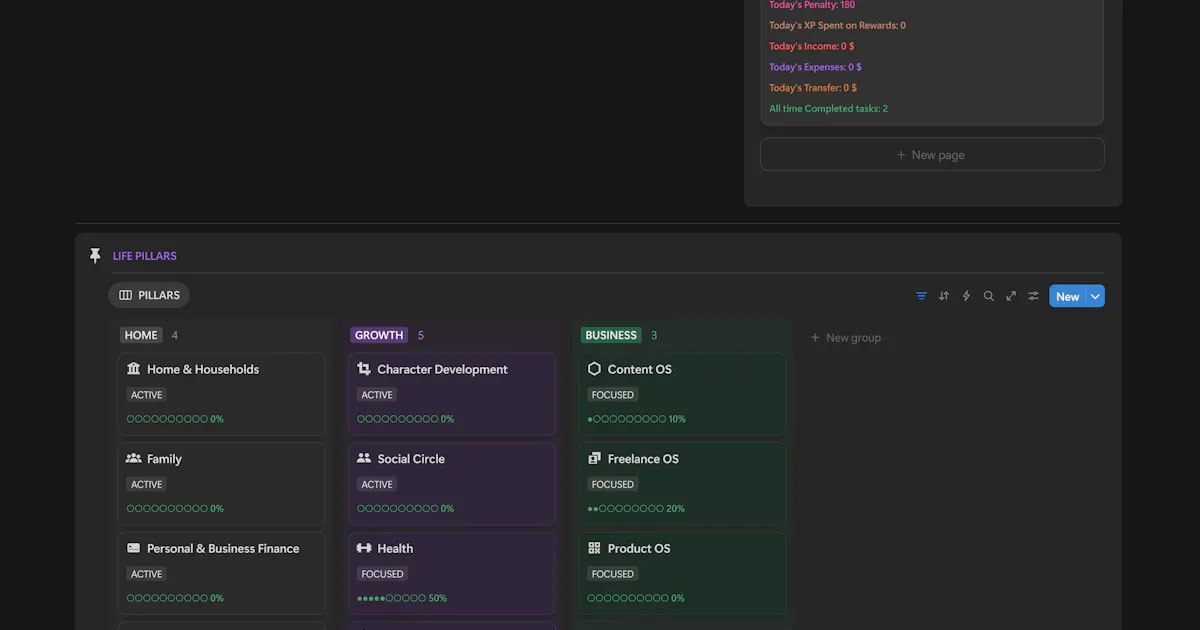Click the plus icon next to New group
Image resolution: width=1200 pixels, height=630 pixels.
[815, 338]
